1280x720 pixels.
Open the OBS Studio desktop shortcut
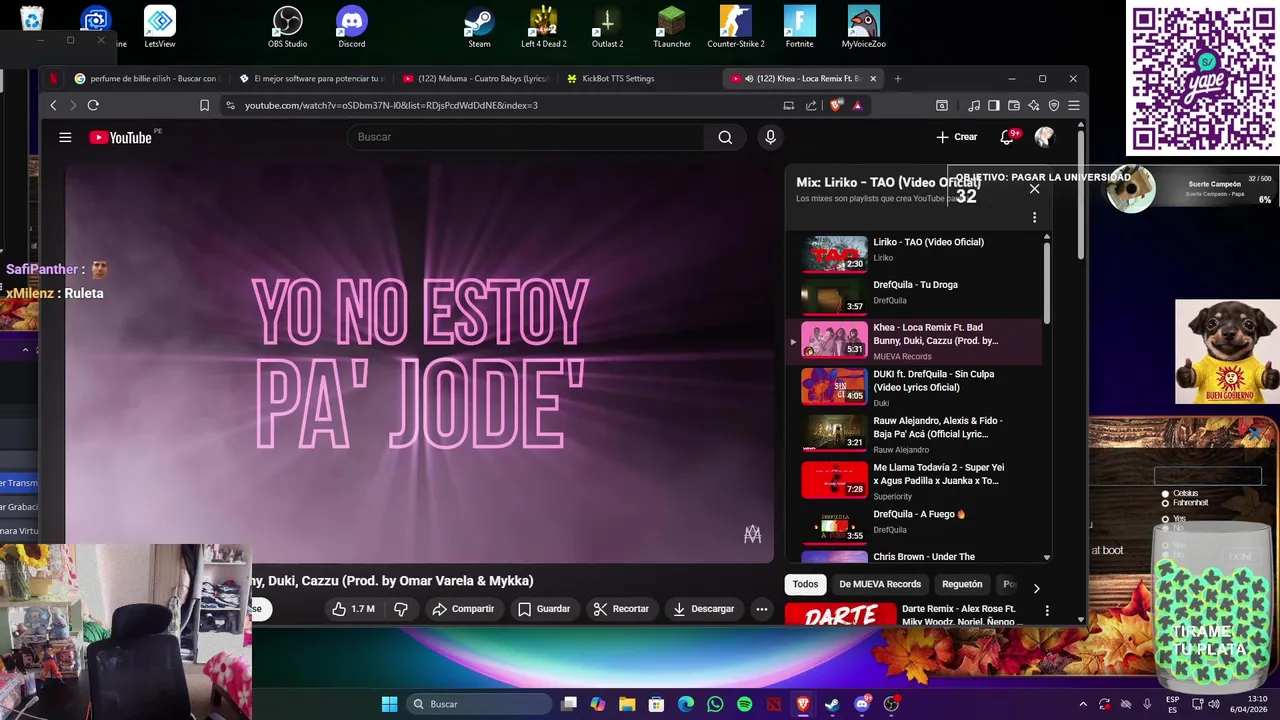(x=287, y=27)
